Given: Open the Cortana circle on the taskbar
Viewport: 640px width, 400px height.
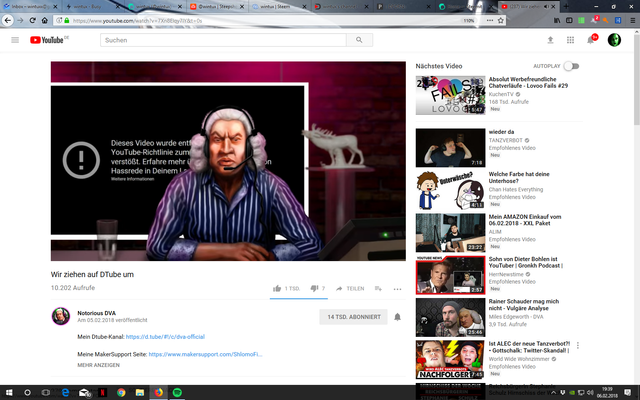Looking at the screenshot, I should (27, 393).
